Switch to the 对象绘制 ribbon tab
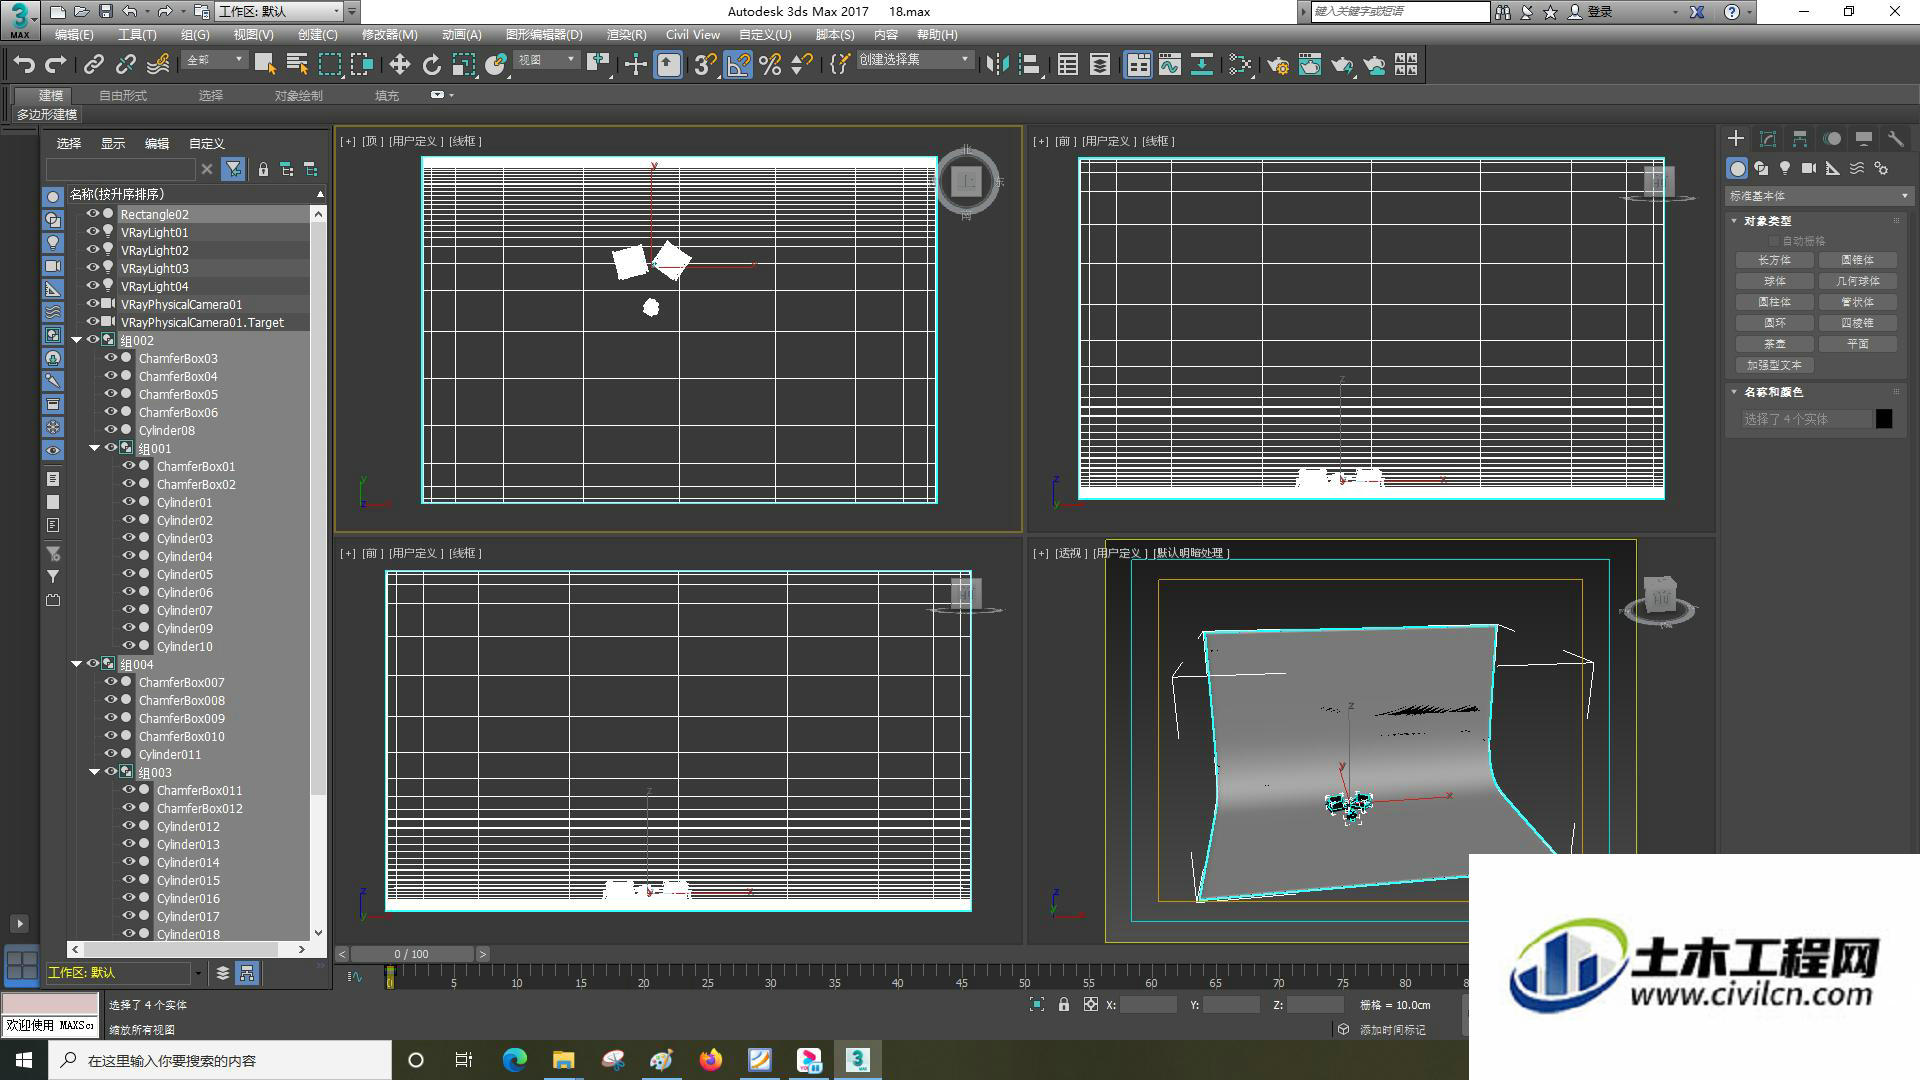The height and width of the screenshot is (1080, 1920). pos(298,96)
